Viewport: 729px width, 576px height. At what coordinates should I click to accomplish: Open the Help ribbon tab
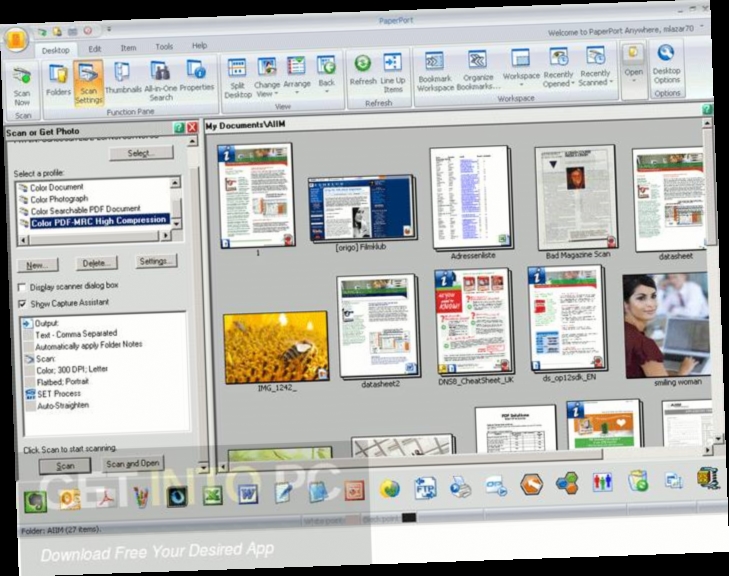click(199, 46)
